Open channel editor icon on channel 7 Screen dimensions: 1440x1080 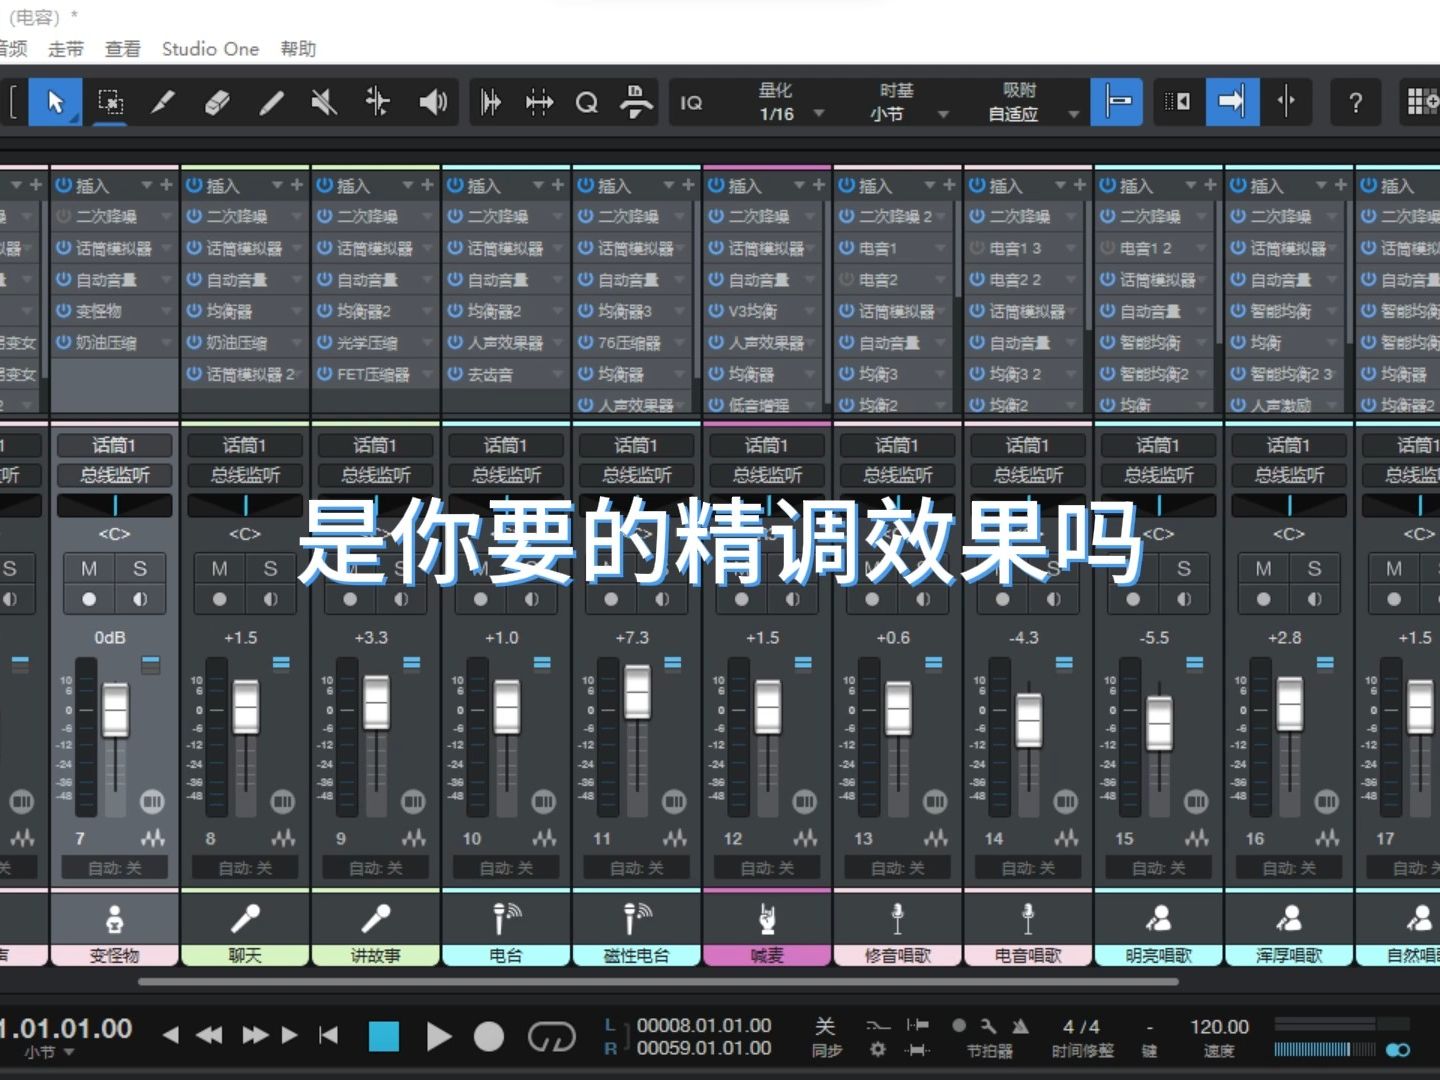coord(152,802)
